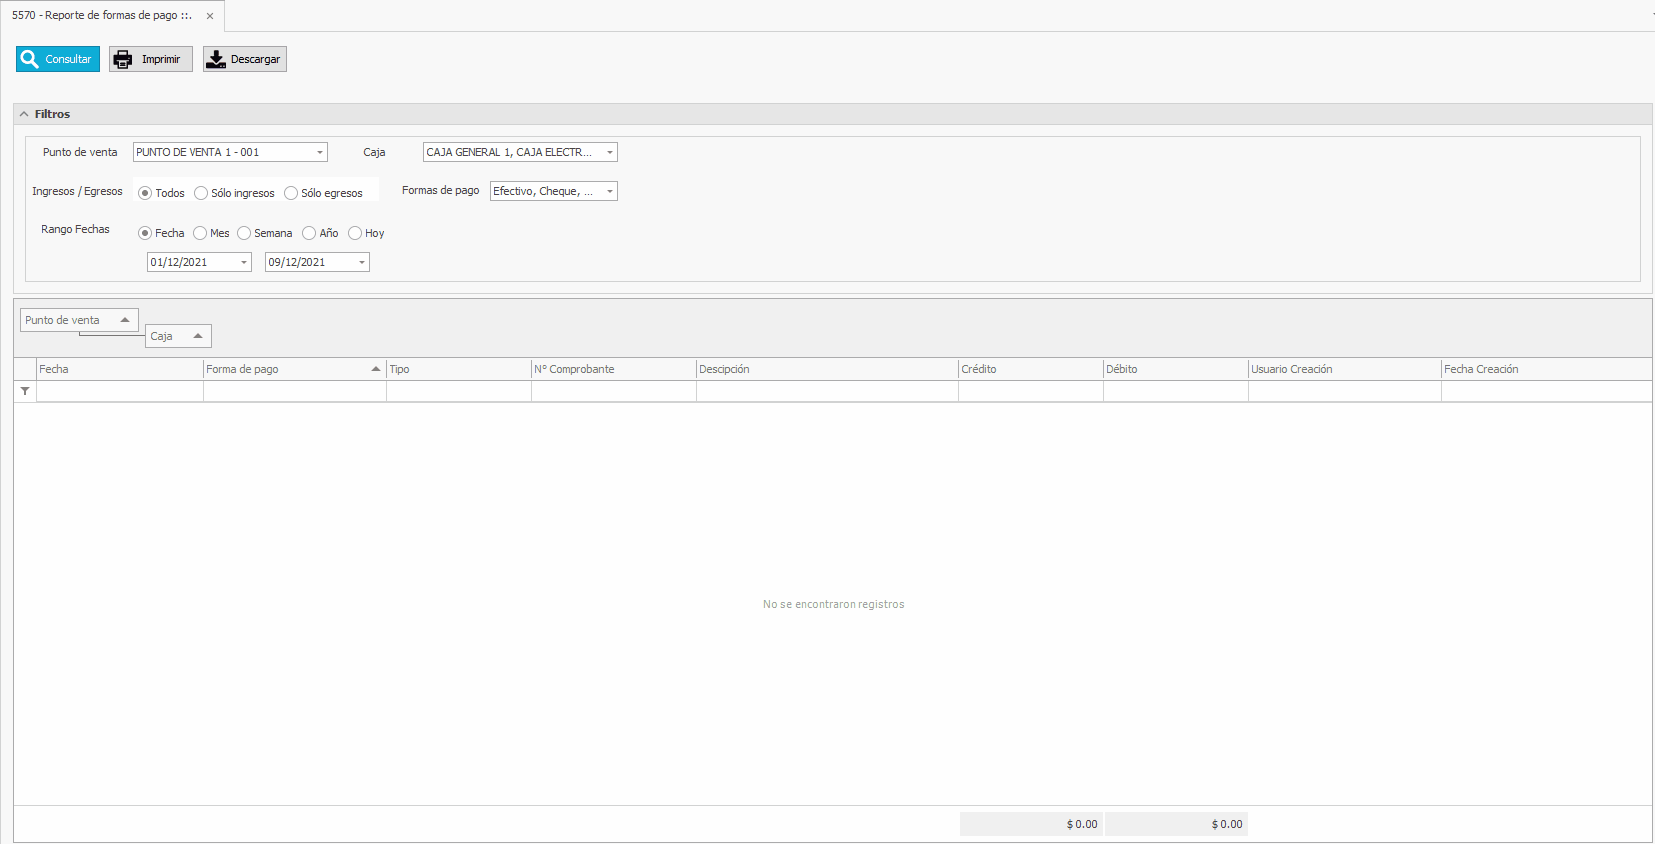
Task: Click the Imprimir printer icon
Action: (x=123, y=59)
